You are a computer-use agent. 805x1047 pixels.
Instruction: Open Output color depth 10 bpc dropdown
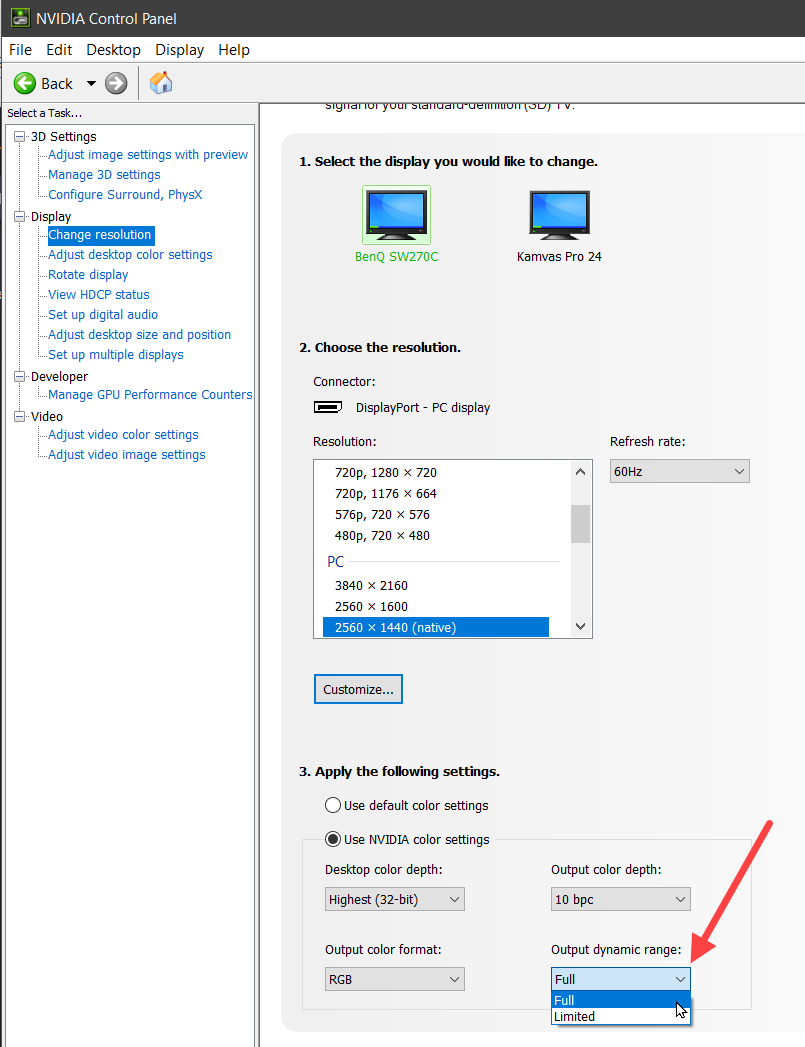point(621,899)
